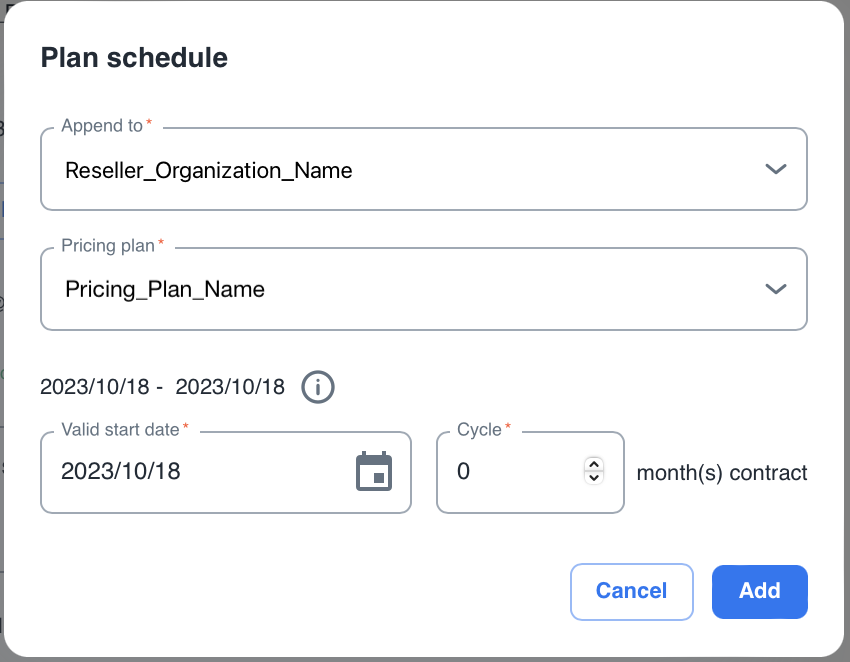
Task: Click the Cancel button
Action: click(631, 591)
